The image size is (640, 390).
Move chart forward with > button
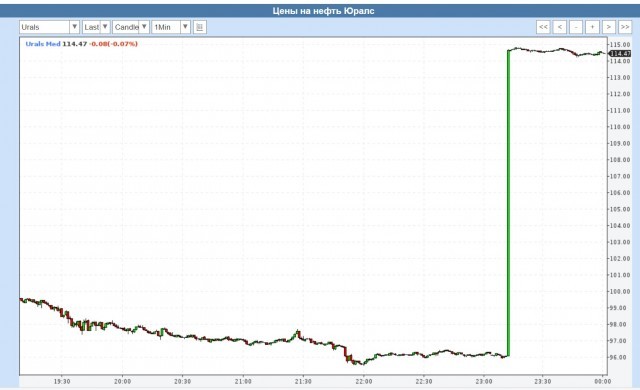(x=609, y=27)
